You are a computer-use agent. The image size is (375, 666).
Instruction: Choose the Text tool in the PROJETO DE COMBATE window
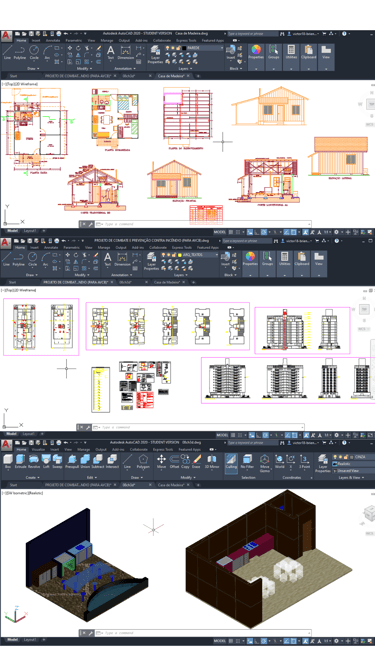[107, 259]
